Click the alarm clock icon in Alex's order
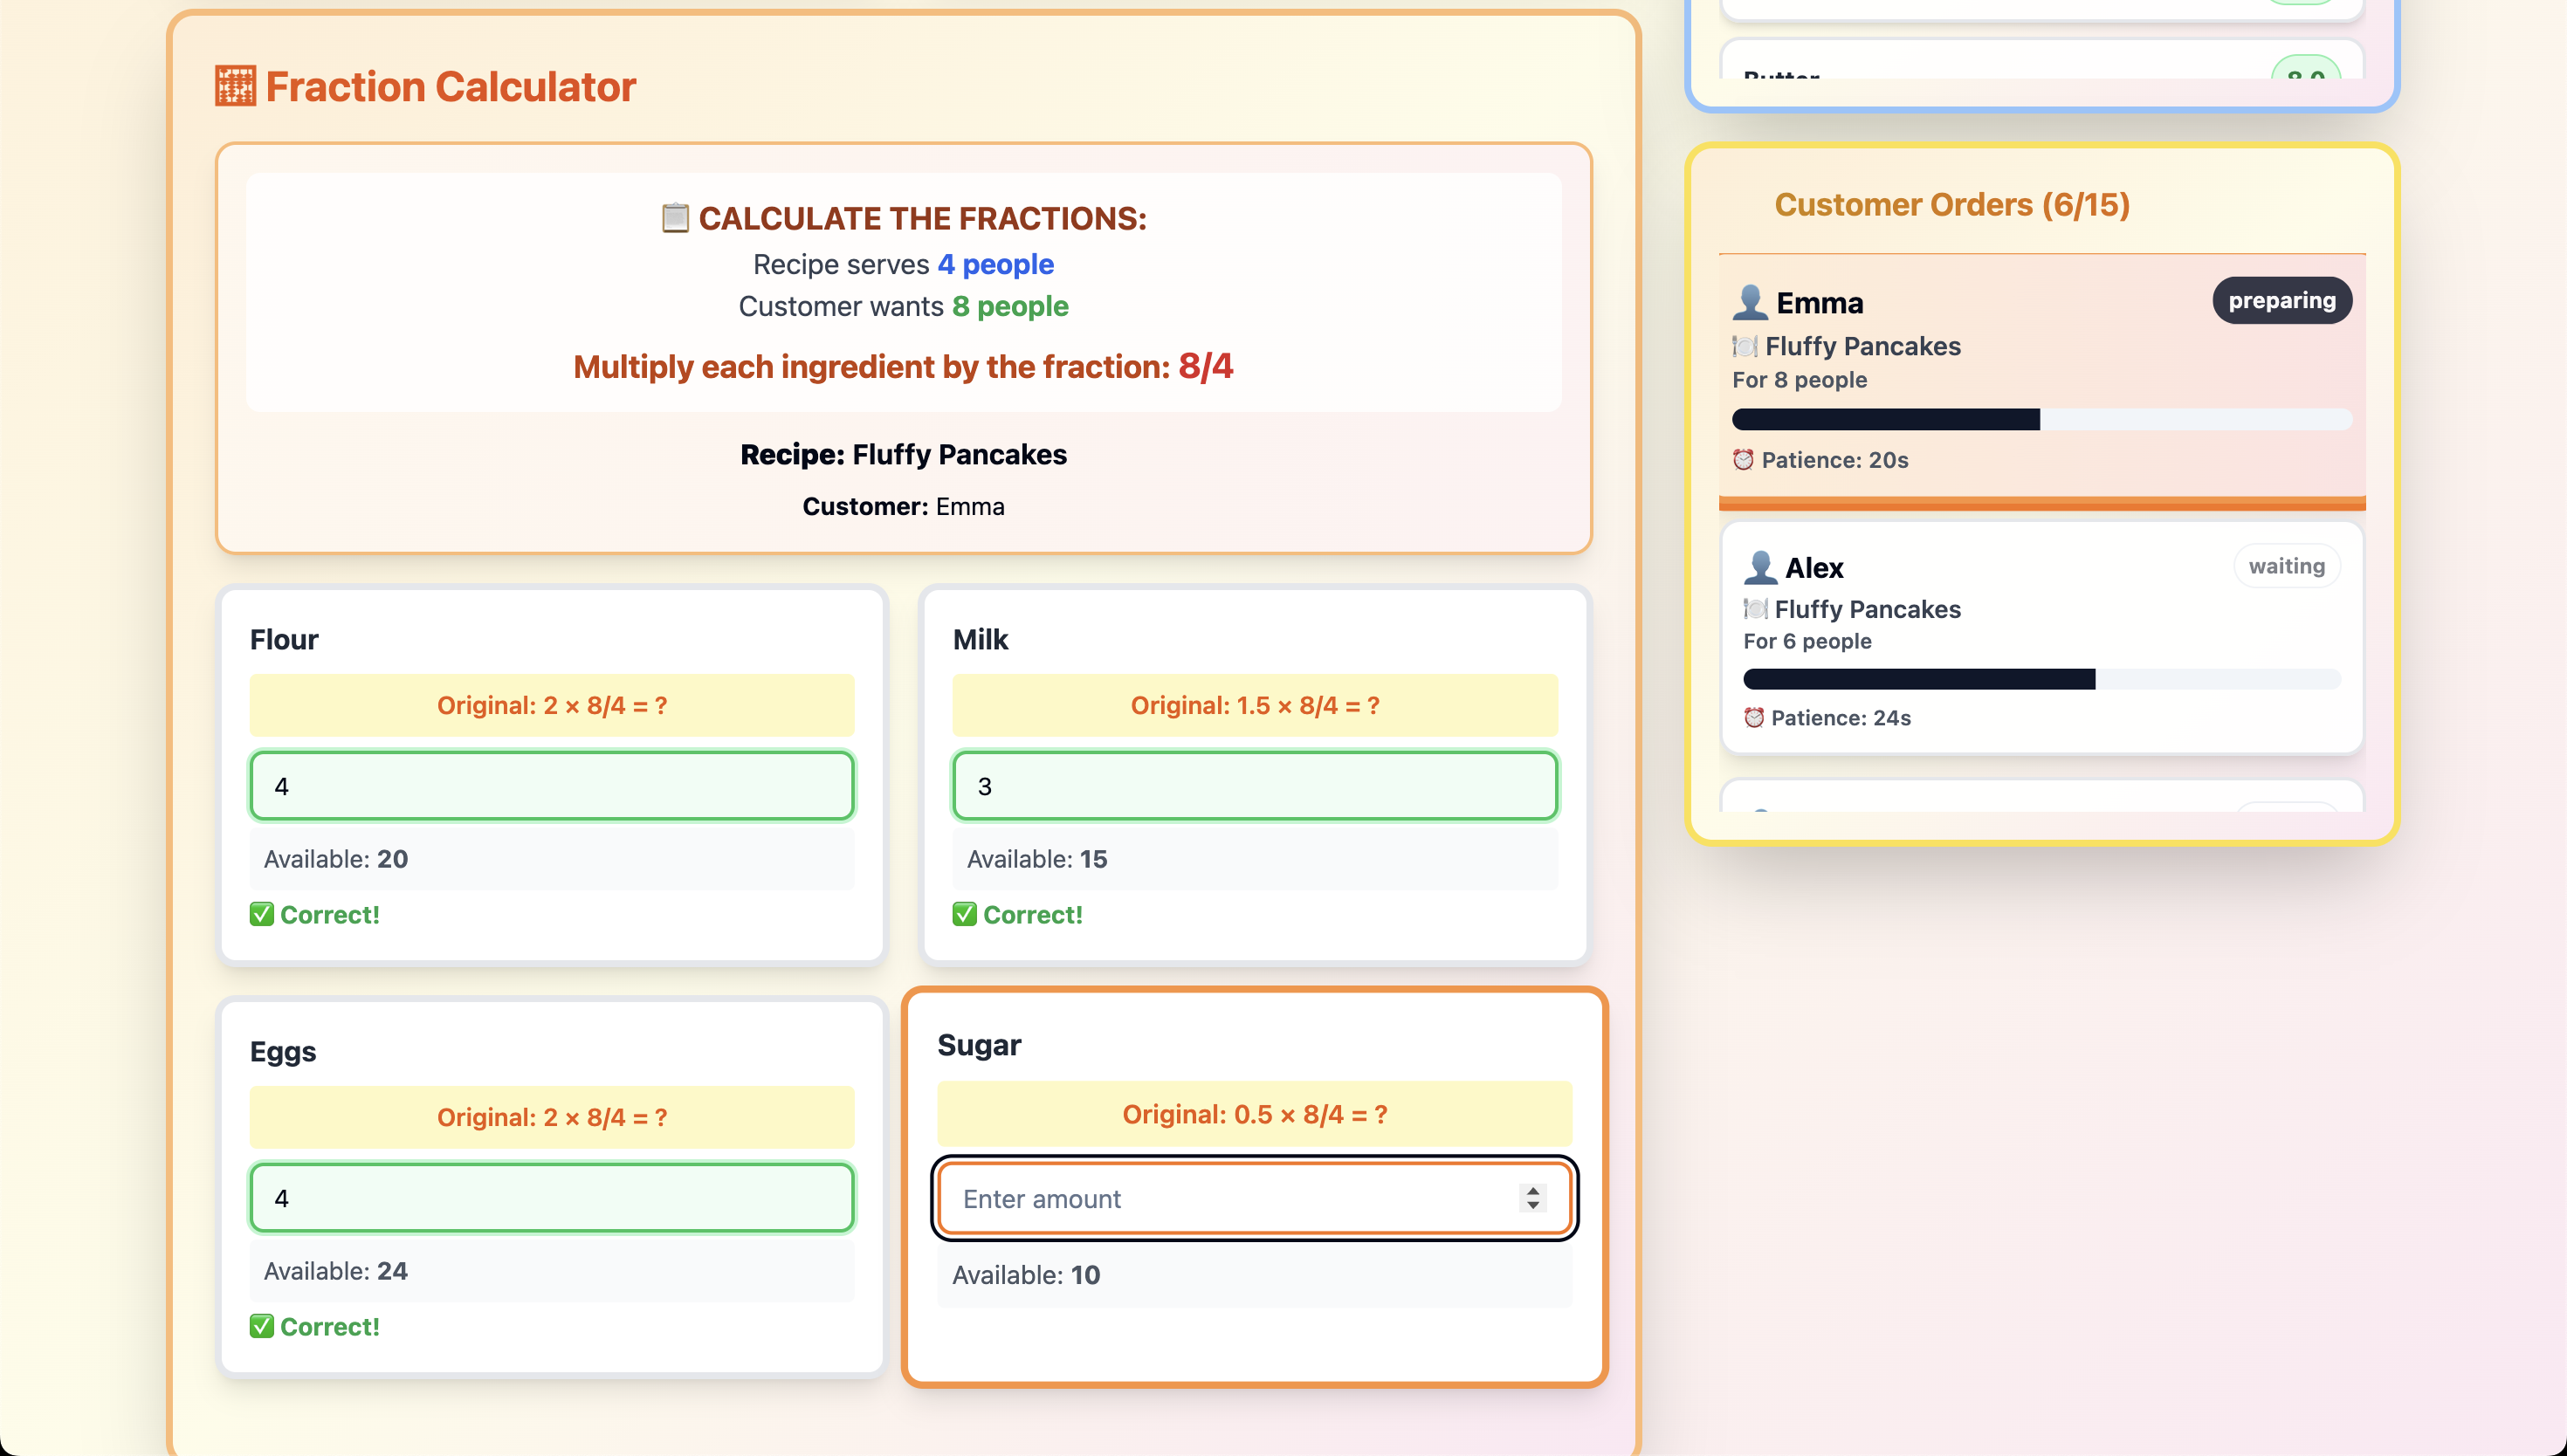This screenshot has height=1456, width=2567. coord(1754,718)
